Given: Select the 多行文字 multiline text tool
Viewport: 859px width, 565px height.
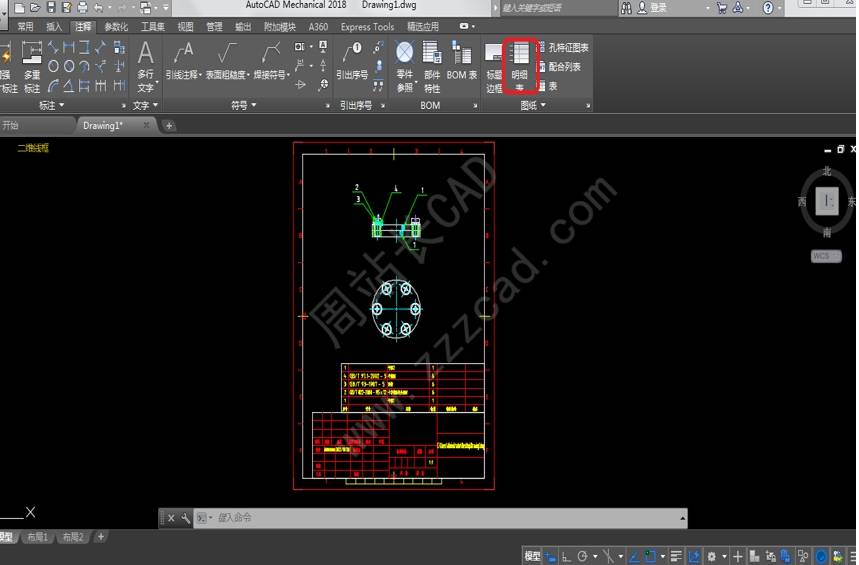Looking at the screenshot, I should coord(146,64).
